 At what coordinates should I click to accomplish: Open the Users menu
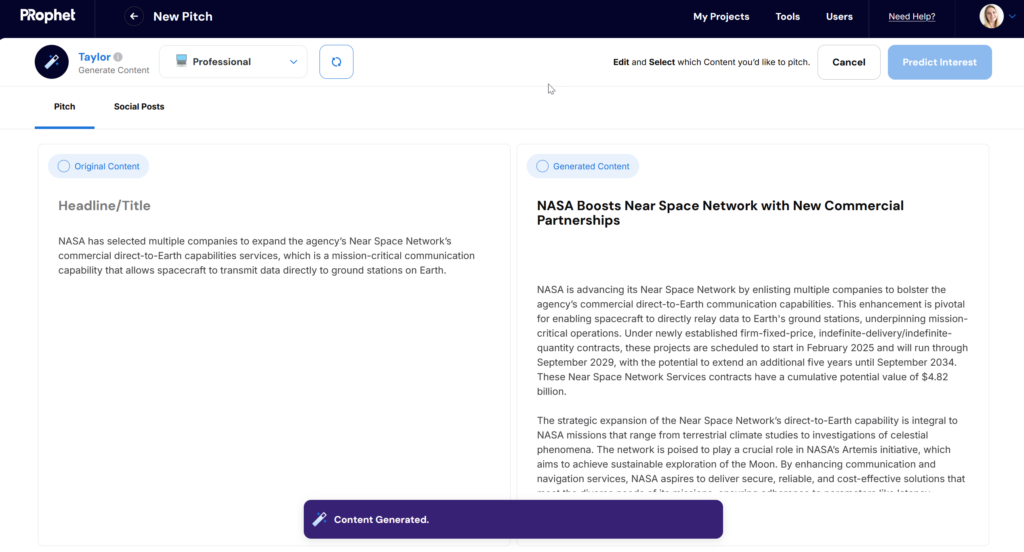click(x=839, y=16)
